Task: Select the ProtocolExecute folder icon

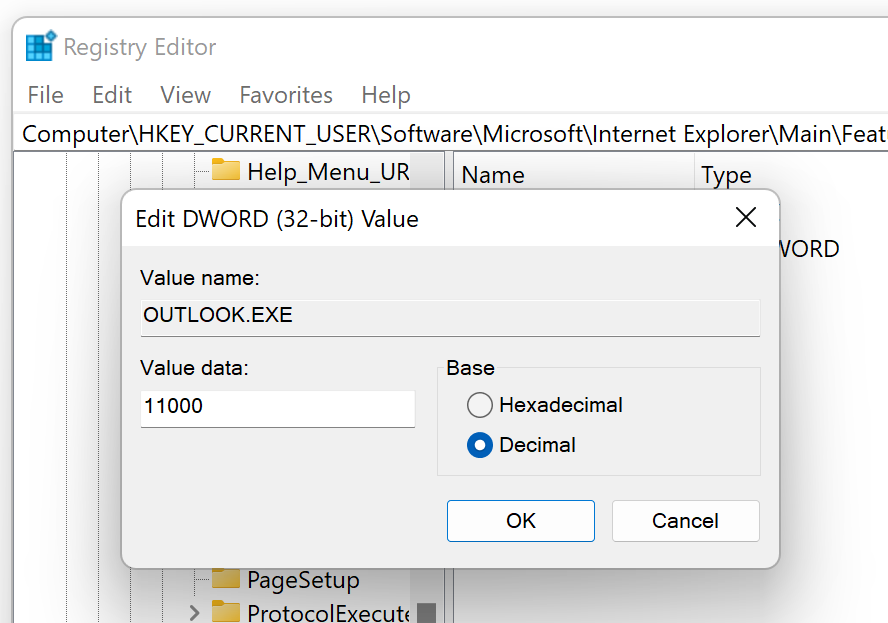Action: (225, 612)
